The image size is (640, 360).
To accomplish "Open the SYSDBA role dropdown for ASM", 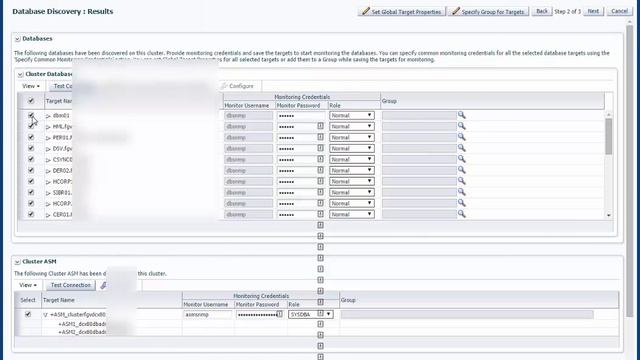I will click(311, 314).
